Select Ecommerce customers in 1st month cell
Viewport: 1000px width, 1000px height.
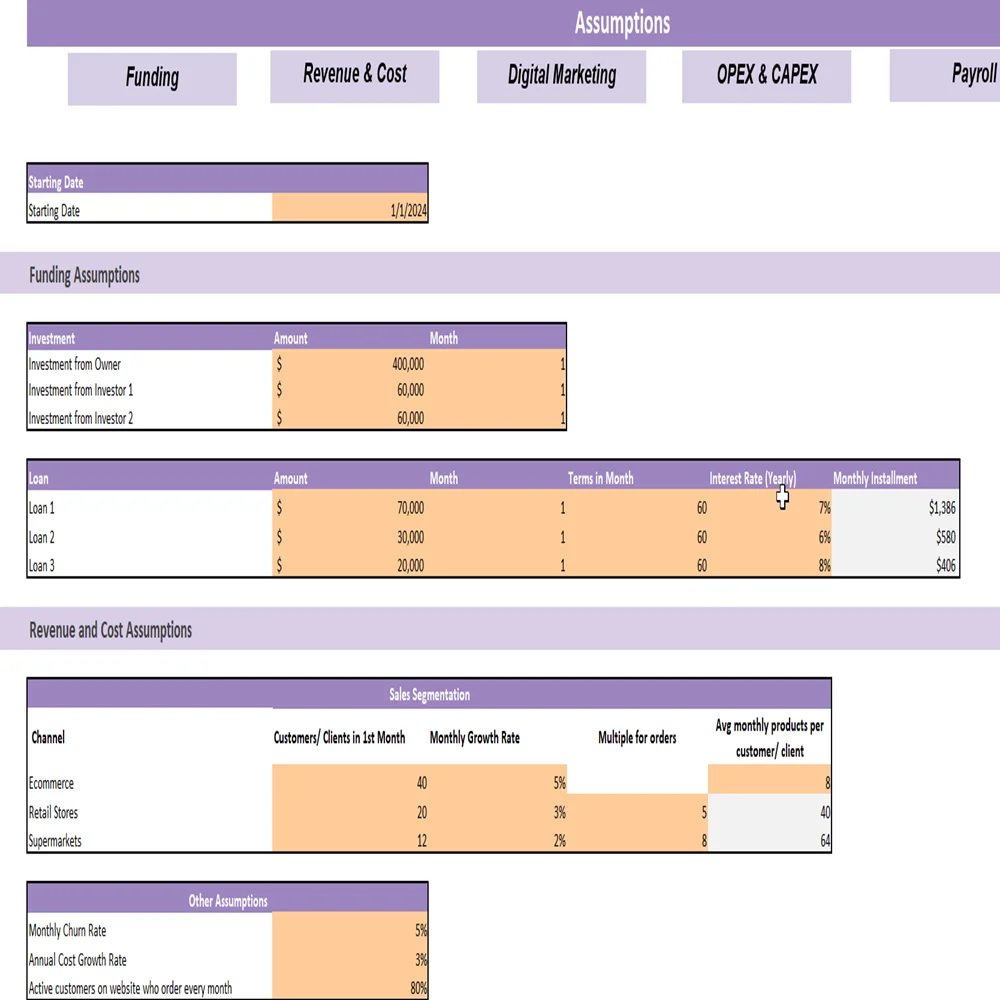pyautogui.click(x=349, y=784)
